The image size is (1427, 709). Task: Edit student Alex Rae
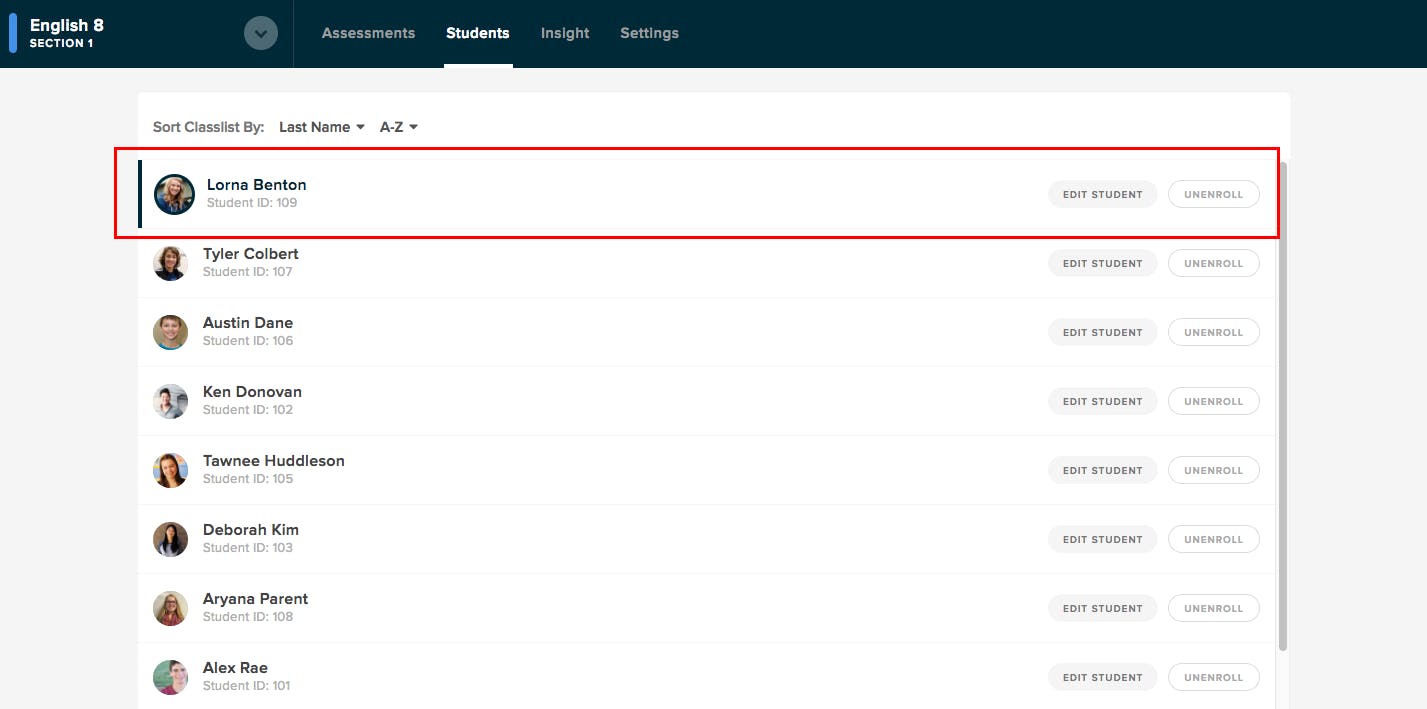tap(1102, 677)
